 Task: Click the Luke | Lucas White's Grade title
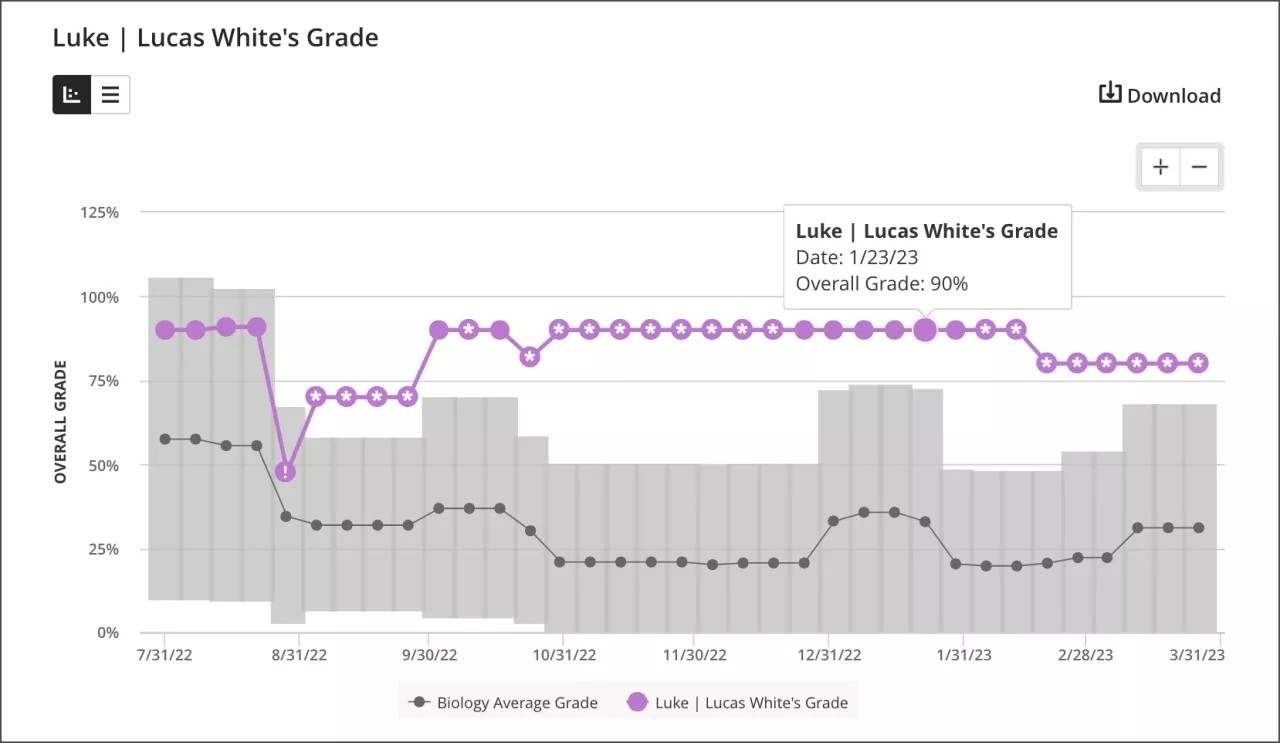point(215,37)
